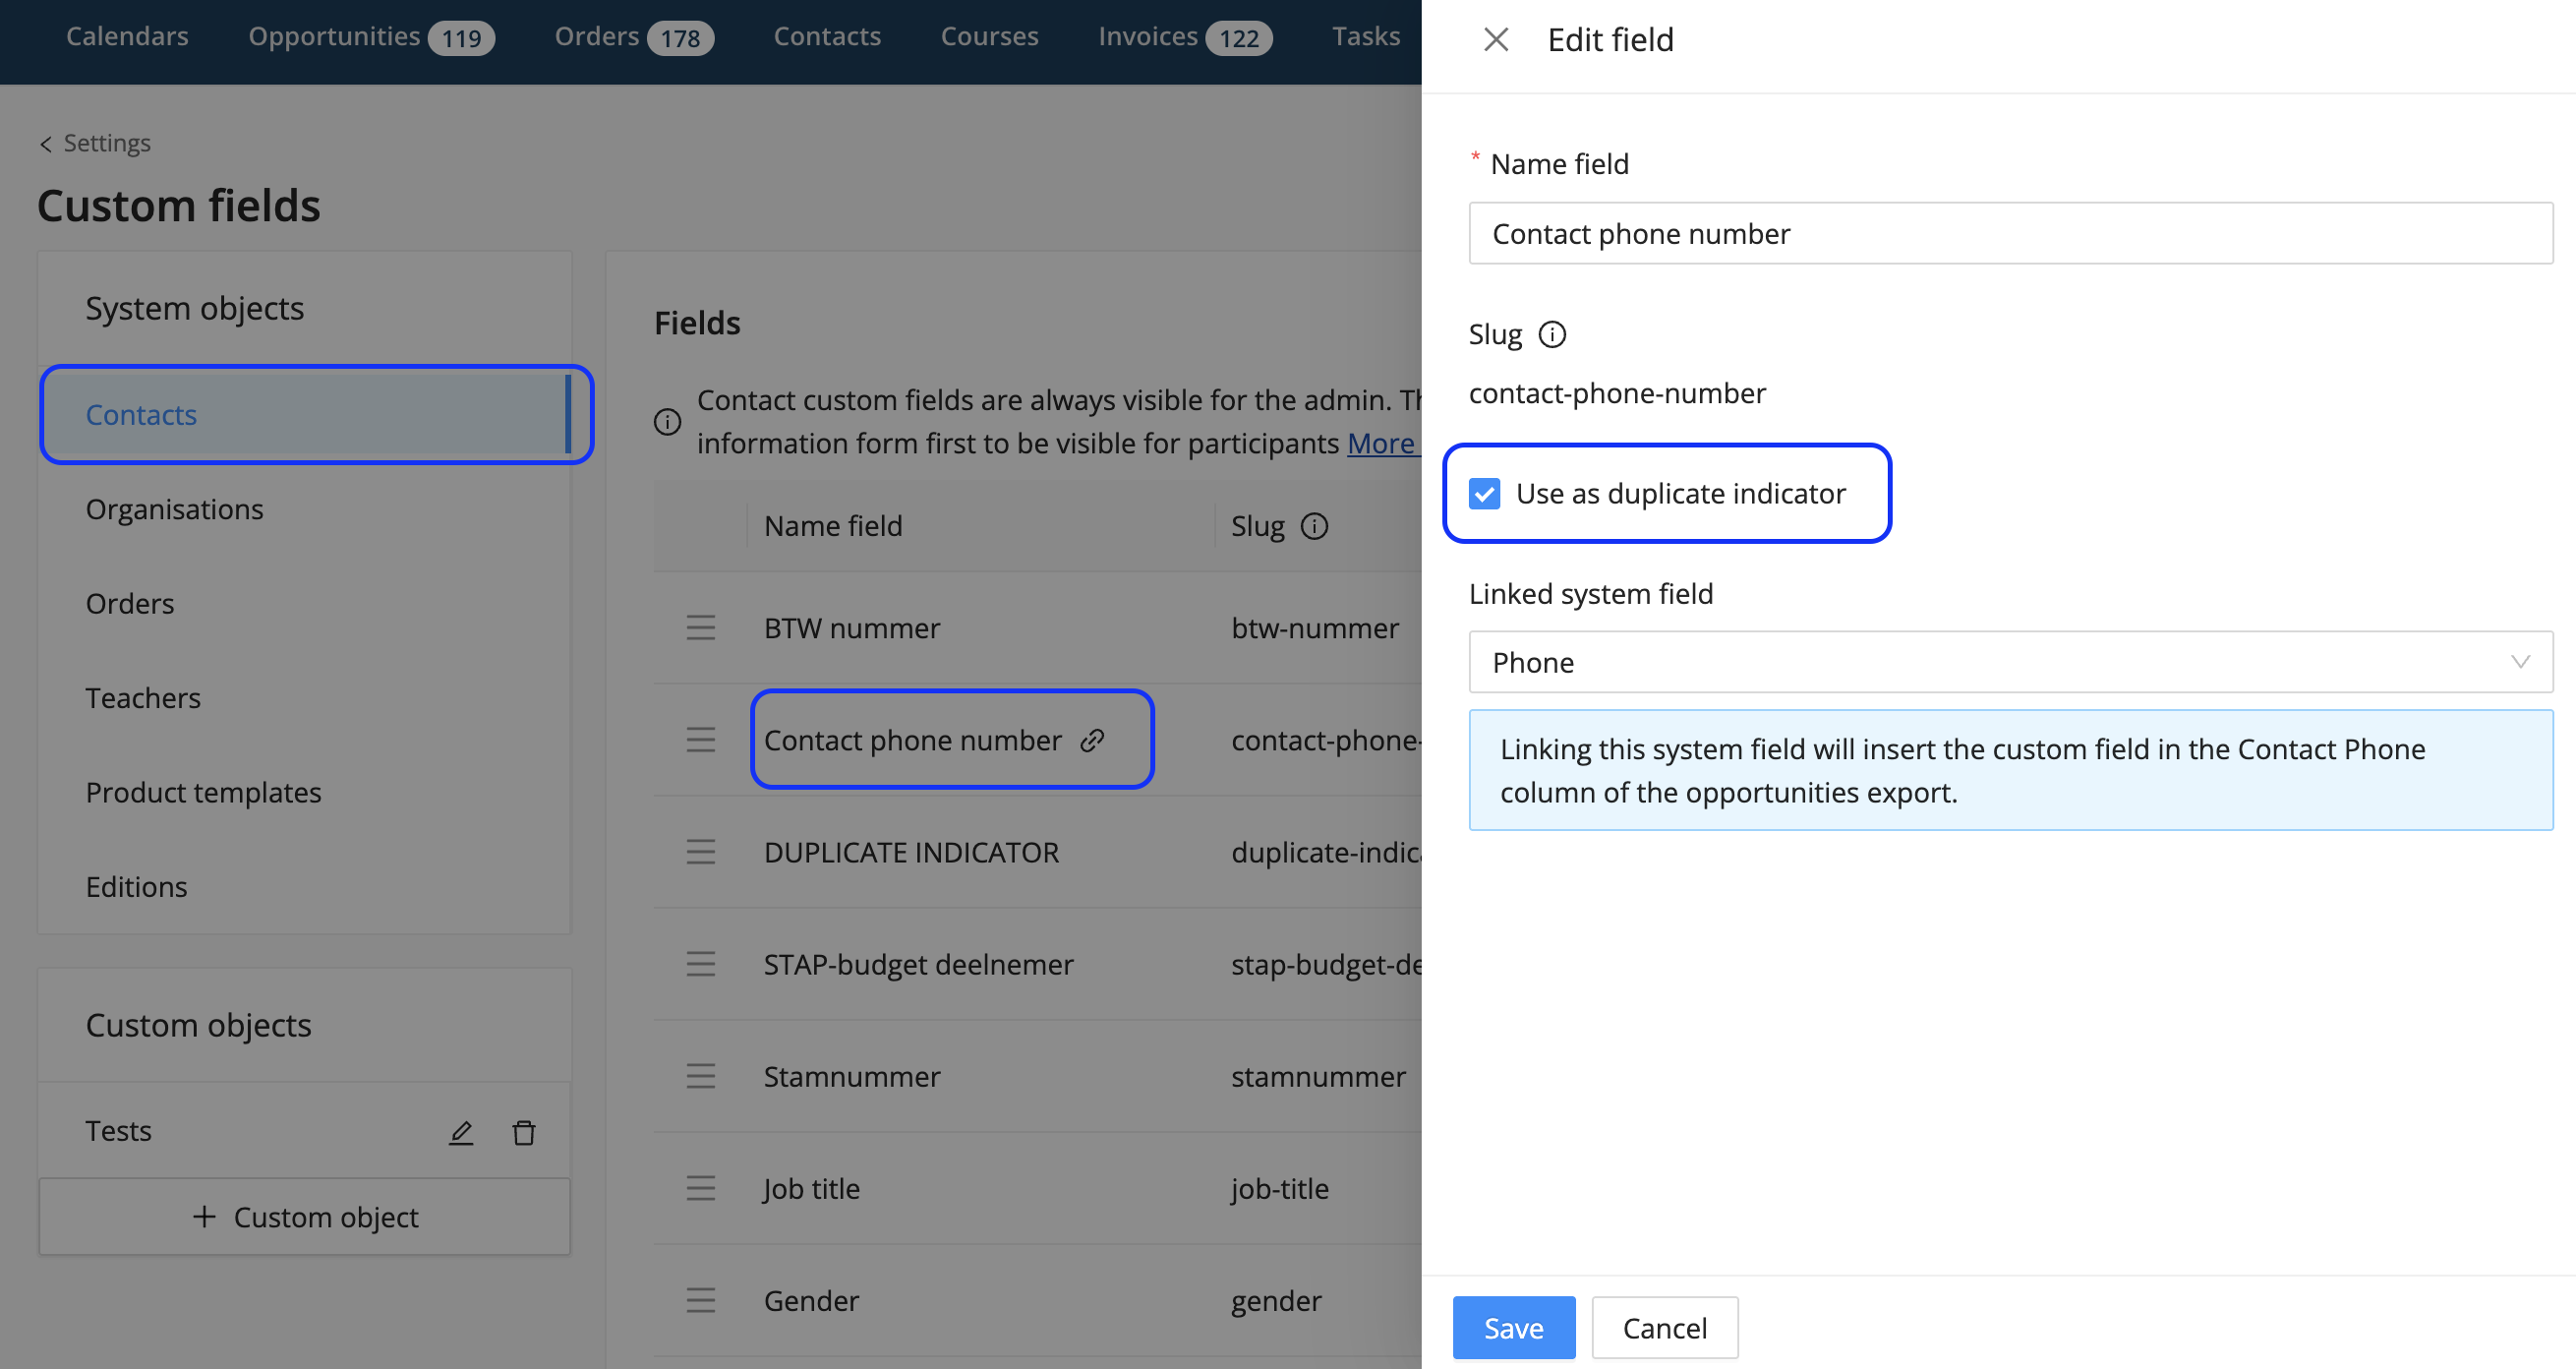Click the Stamnummer field name
Viewport: 2576px width, 1369px height.
click(852, 1076)
